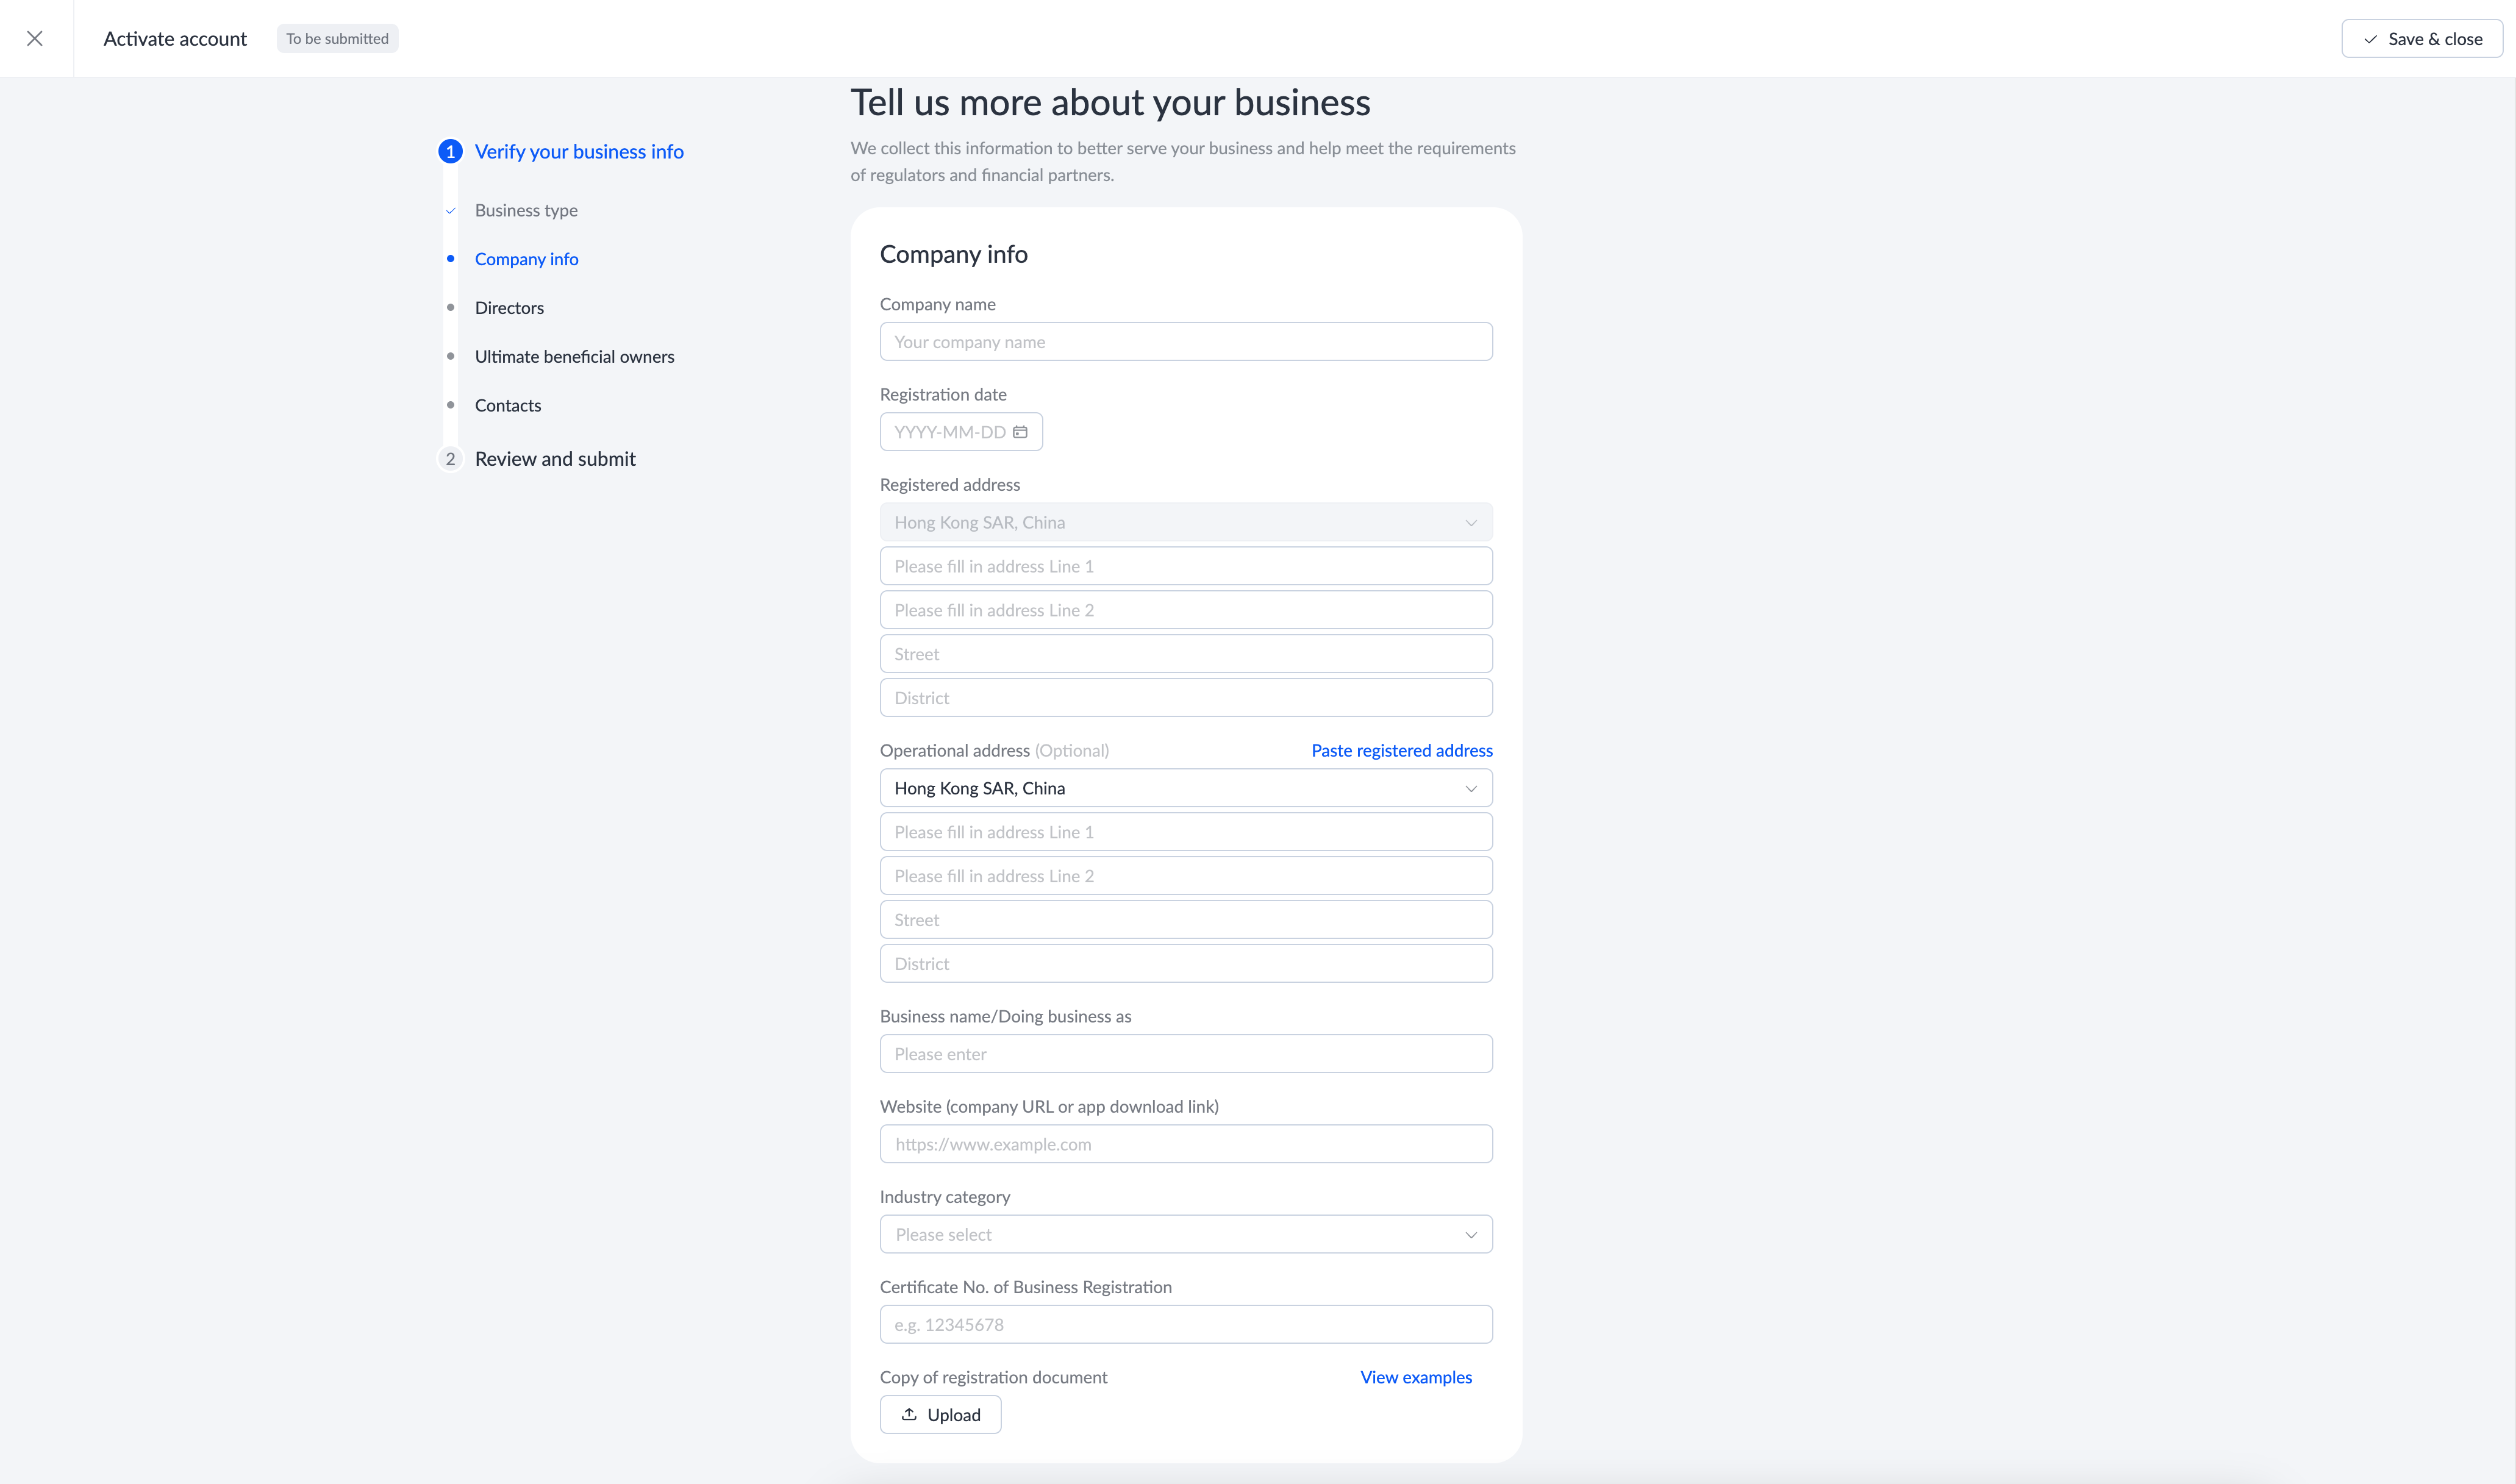Focus the Company name input field
This screenshot has width=2516, height=1484.
click(x=1185, y=342)
